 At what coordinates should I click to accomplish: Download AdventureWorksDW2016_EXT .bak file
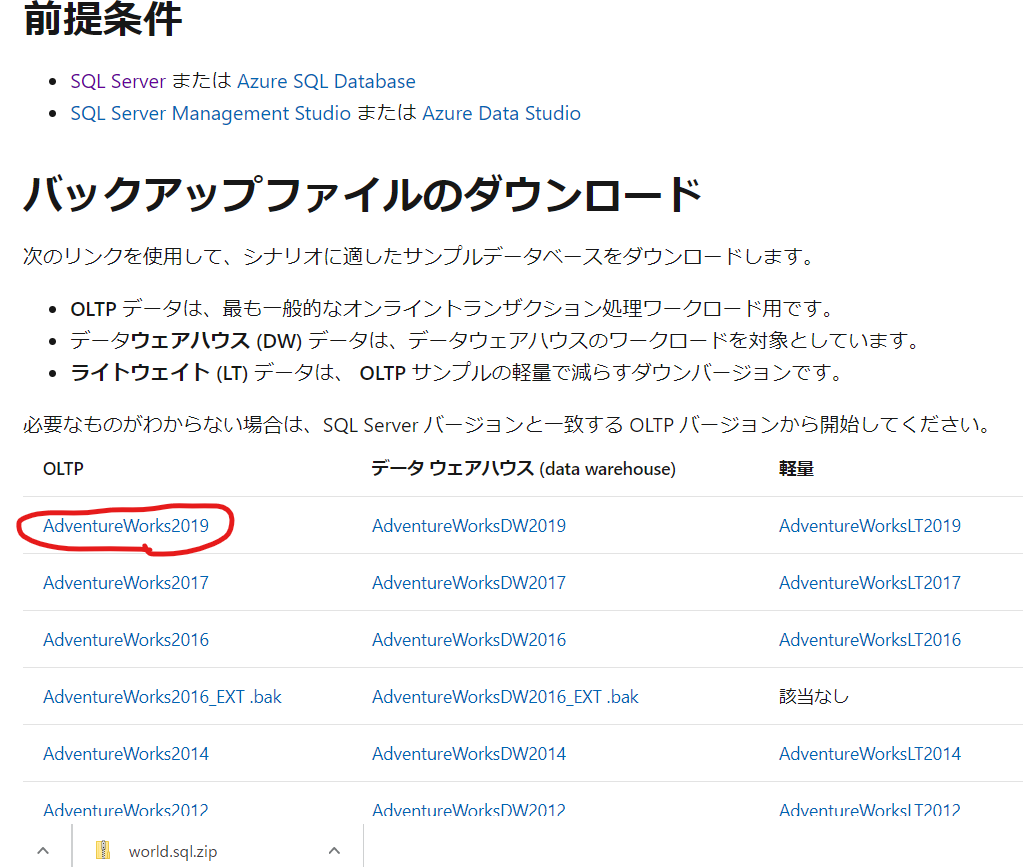pyautogui.click(x=505, y=697)
